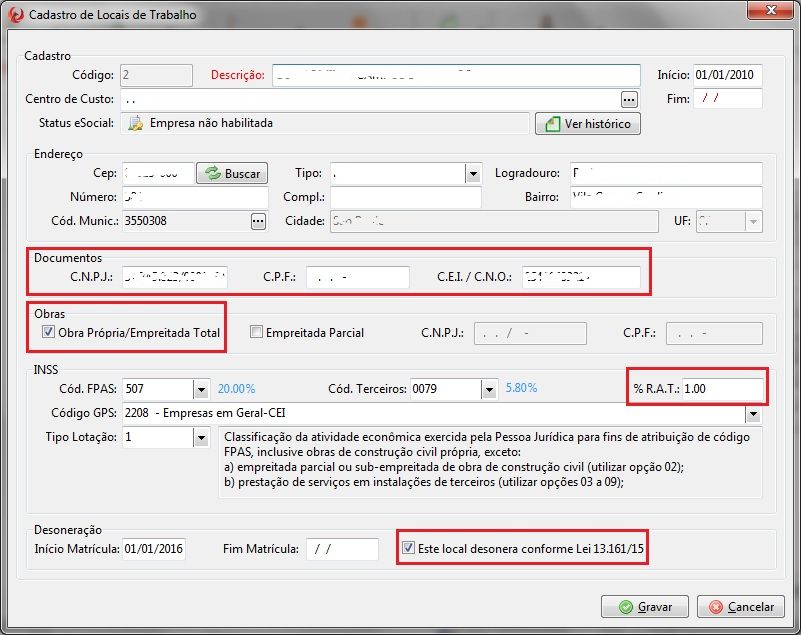Click the 20.00% FPAS rate text

click(x=237, y=389)
